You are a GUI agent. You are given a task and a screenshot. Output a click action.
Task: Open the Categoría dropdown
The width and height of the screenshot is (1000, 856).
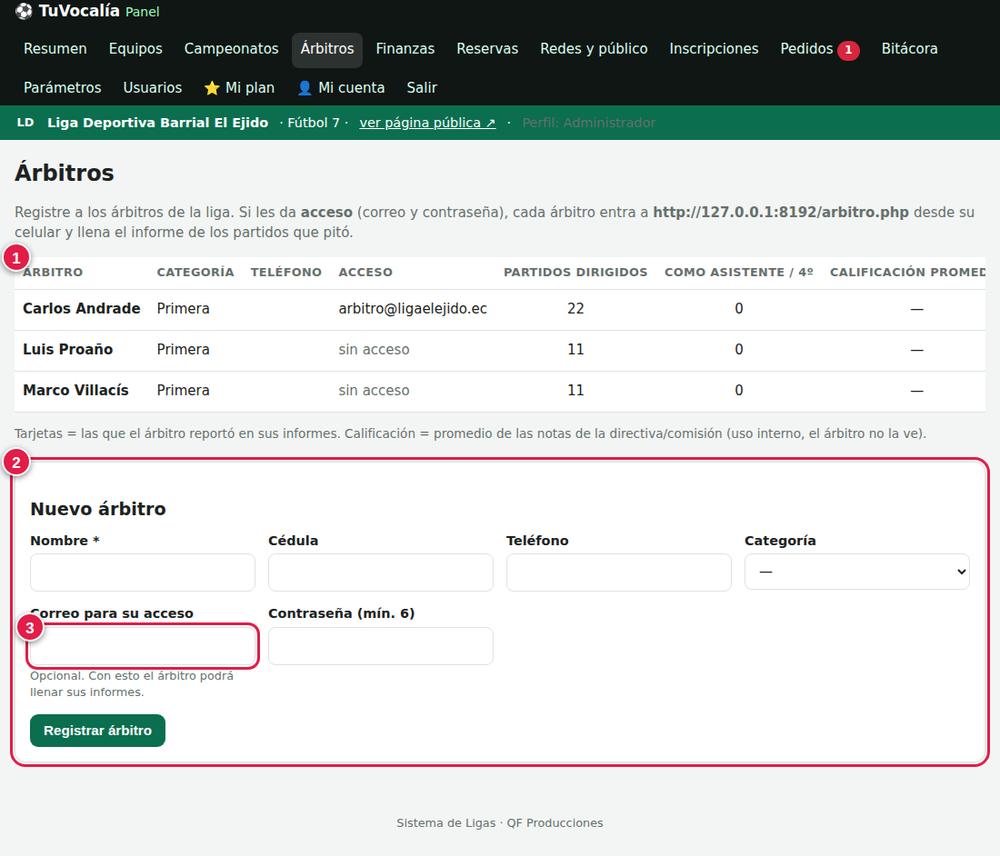pyautogui.click(x=857, y=572)
